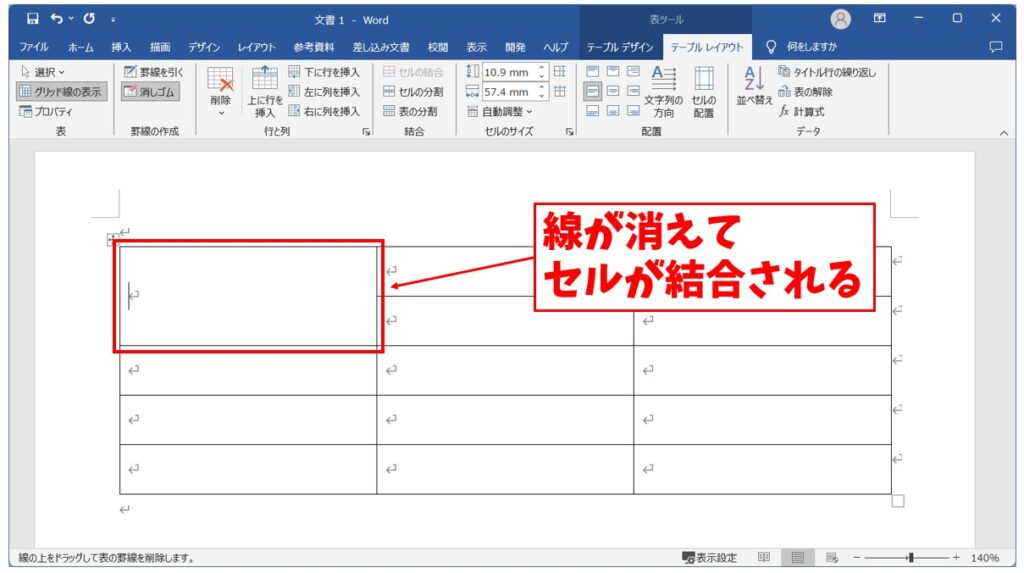1024x573 pixels.
Task: Undo the last action
Action: (57, 19)
